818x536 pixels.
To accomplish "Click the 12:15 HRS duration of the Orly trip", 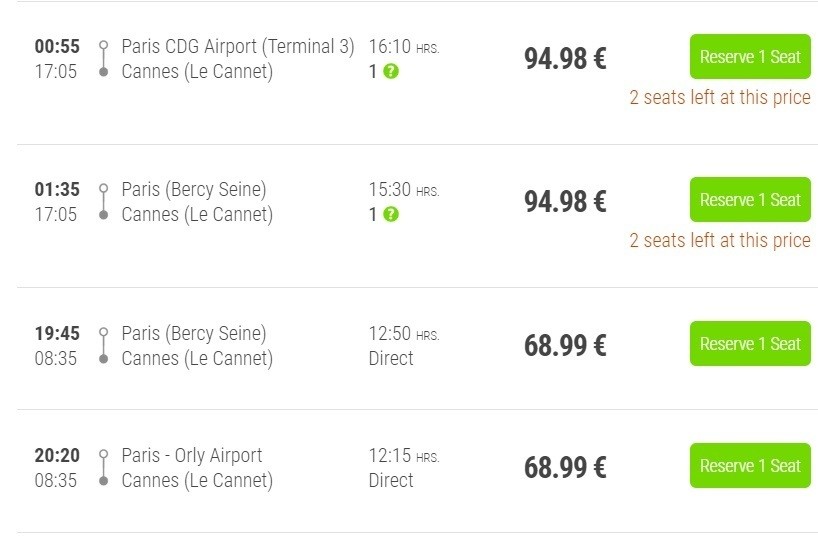I will 403,456.
